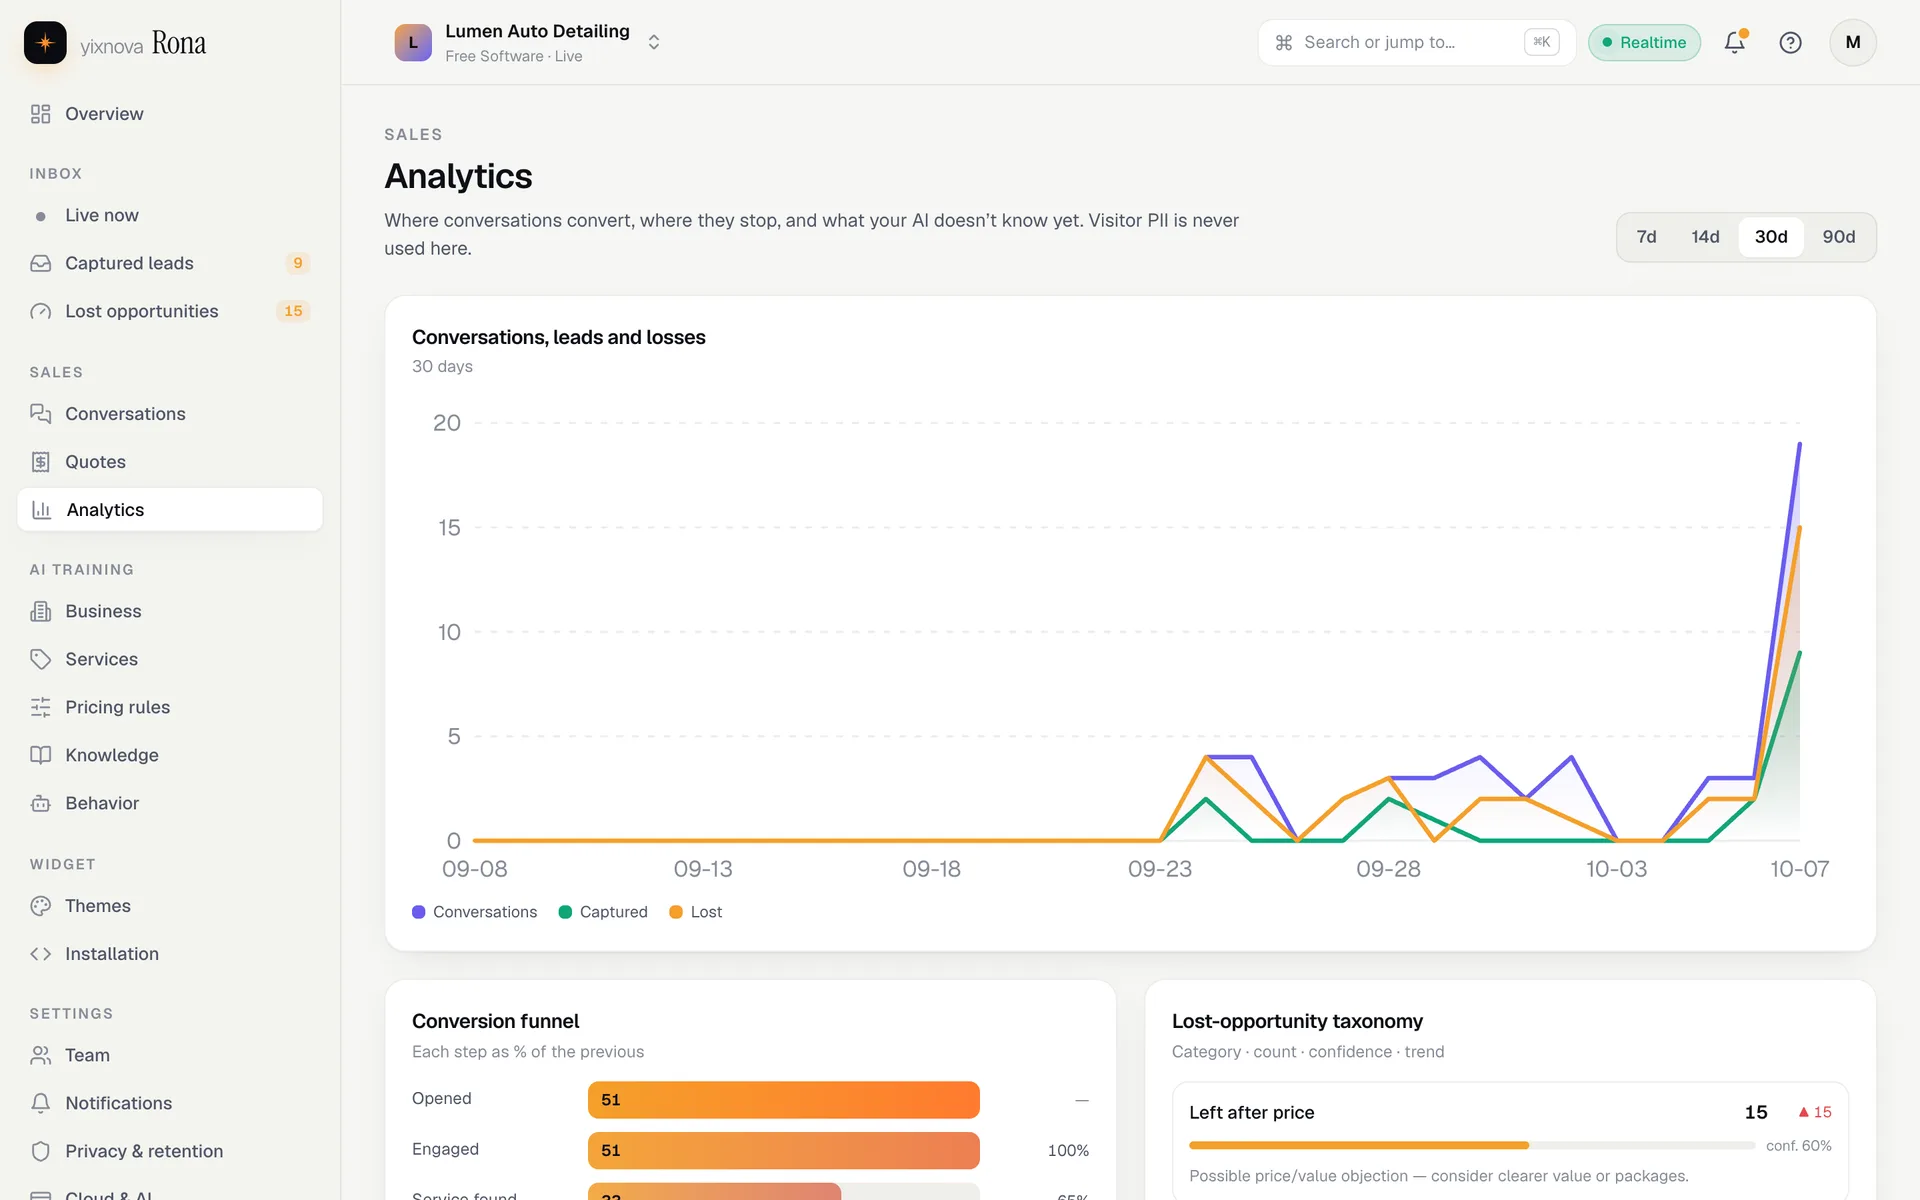Image resolution: width=1920 pixels, height=1200 pixels.
Task: Click the Conversations chat bubbles icon
Action: tap(40, 414)
